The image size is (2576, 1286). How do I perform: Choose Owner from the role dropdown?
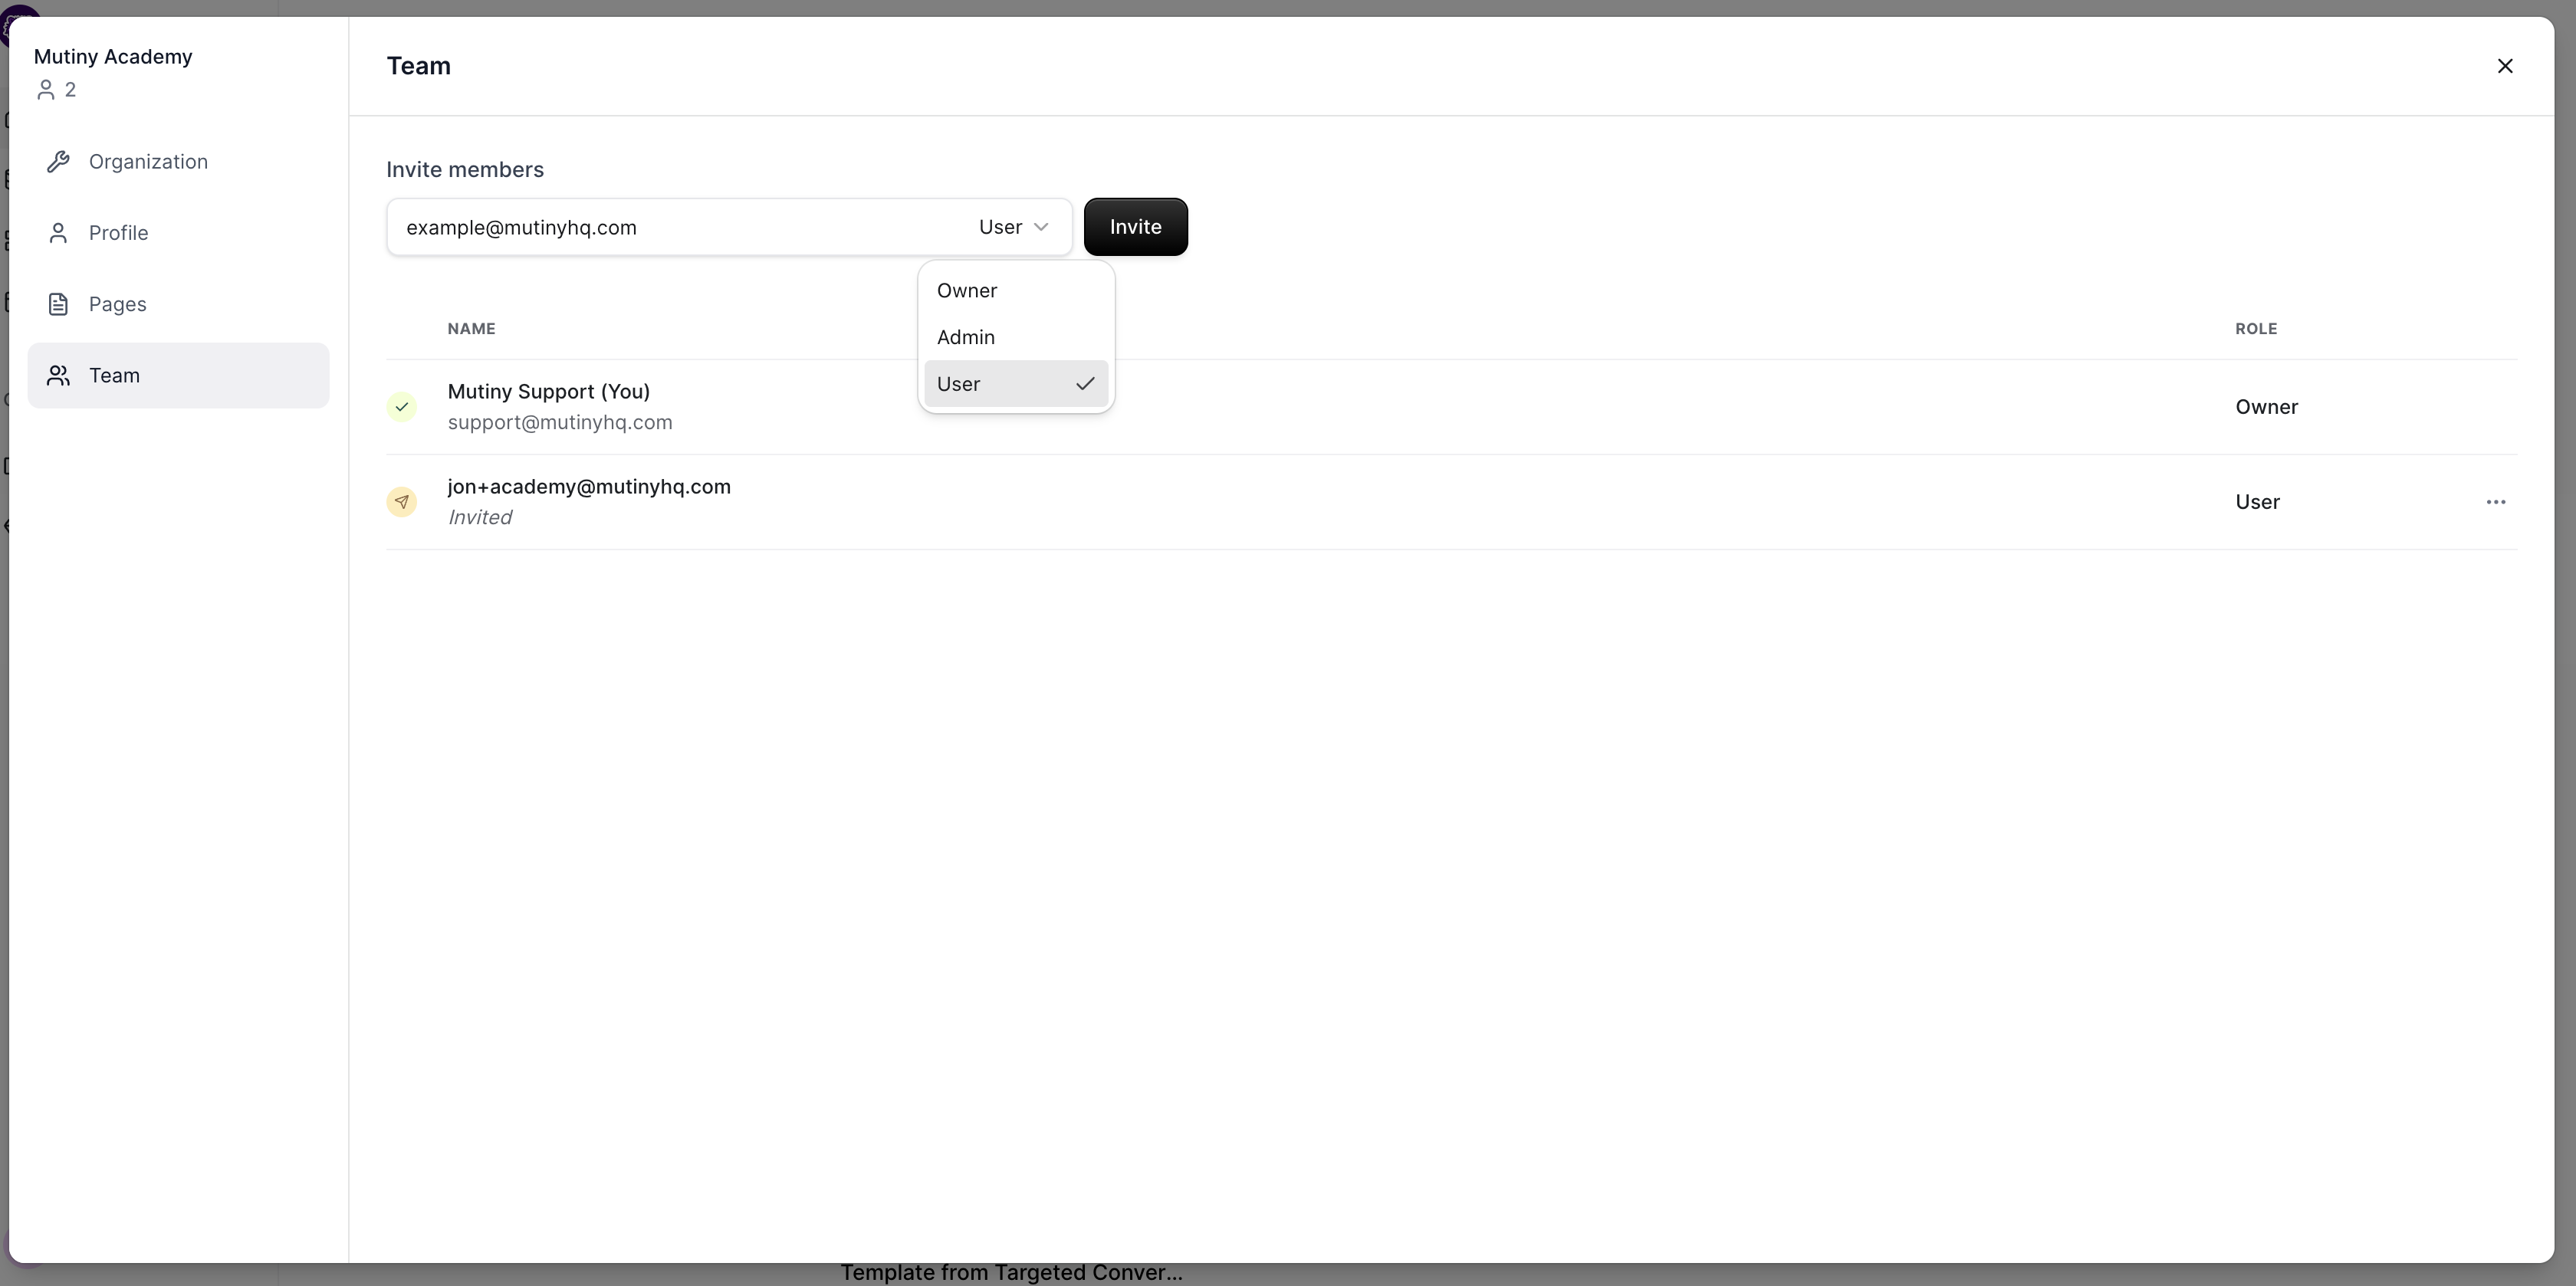(1016, 291)
